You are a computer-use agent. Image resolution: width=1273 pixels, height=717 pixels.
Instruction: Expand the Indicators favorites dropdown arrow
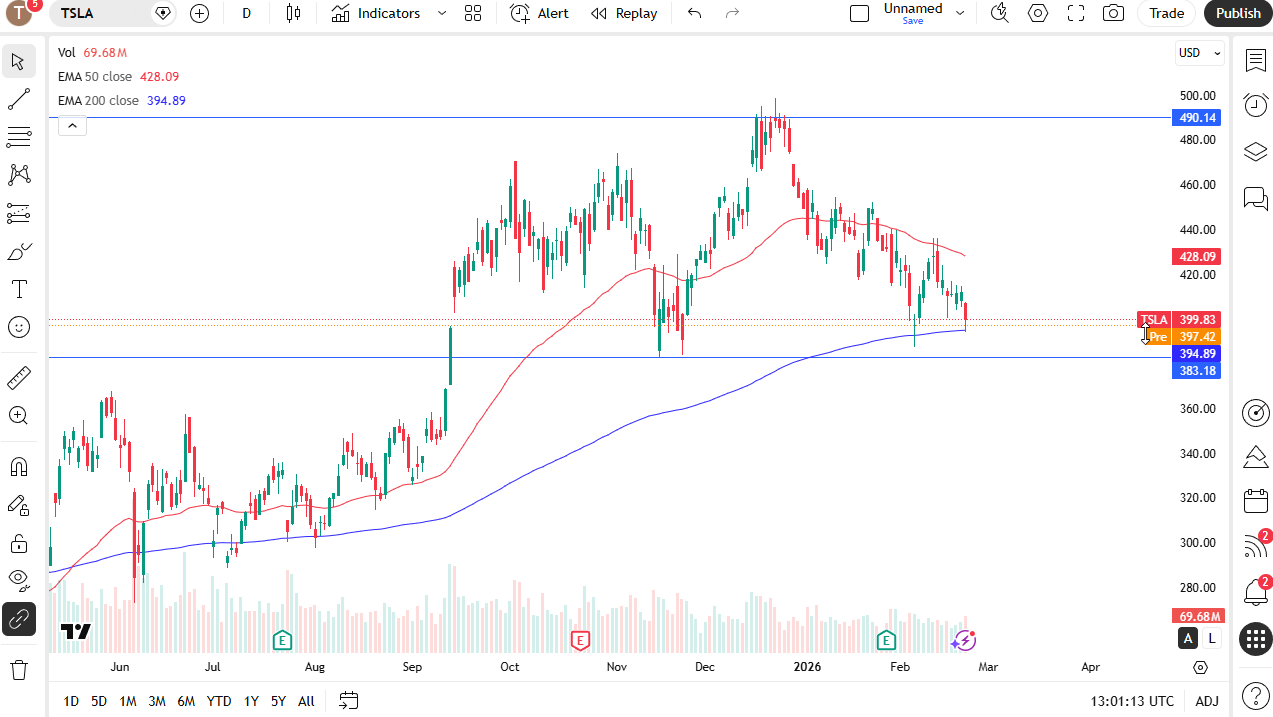442,13
